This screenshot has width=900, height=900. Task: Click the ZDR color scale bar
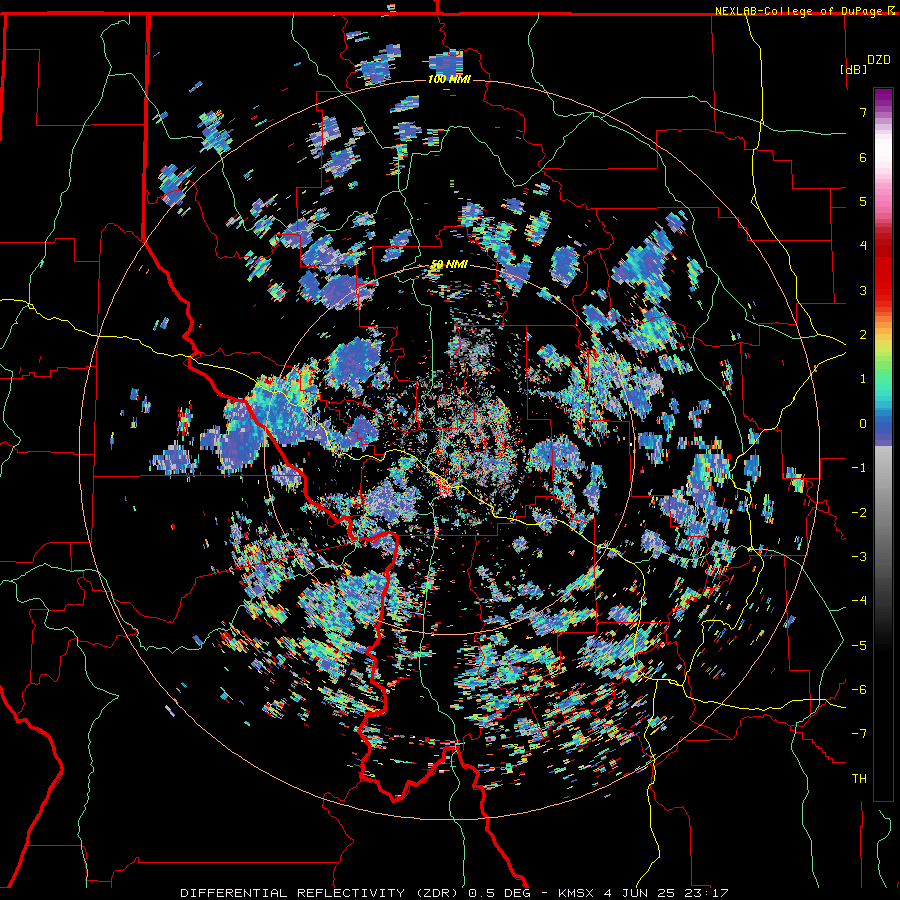(883, 444)
